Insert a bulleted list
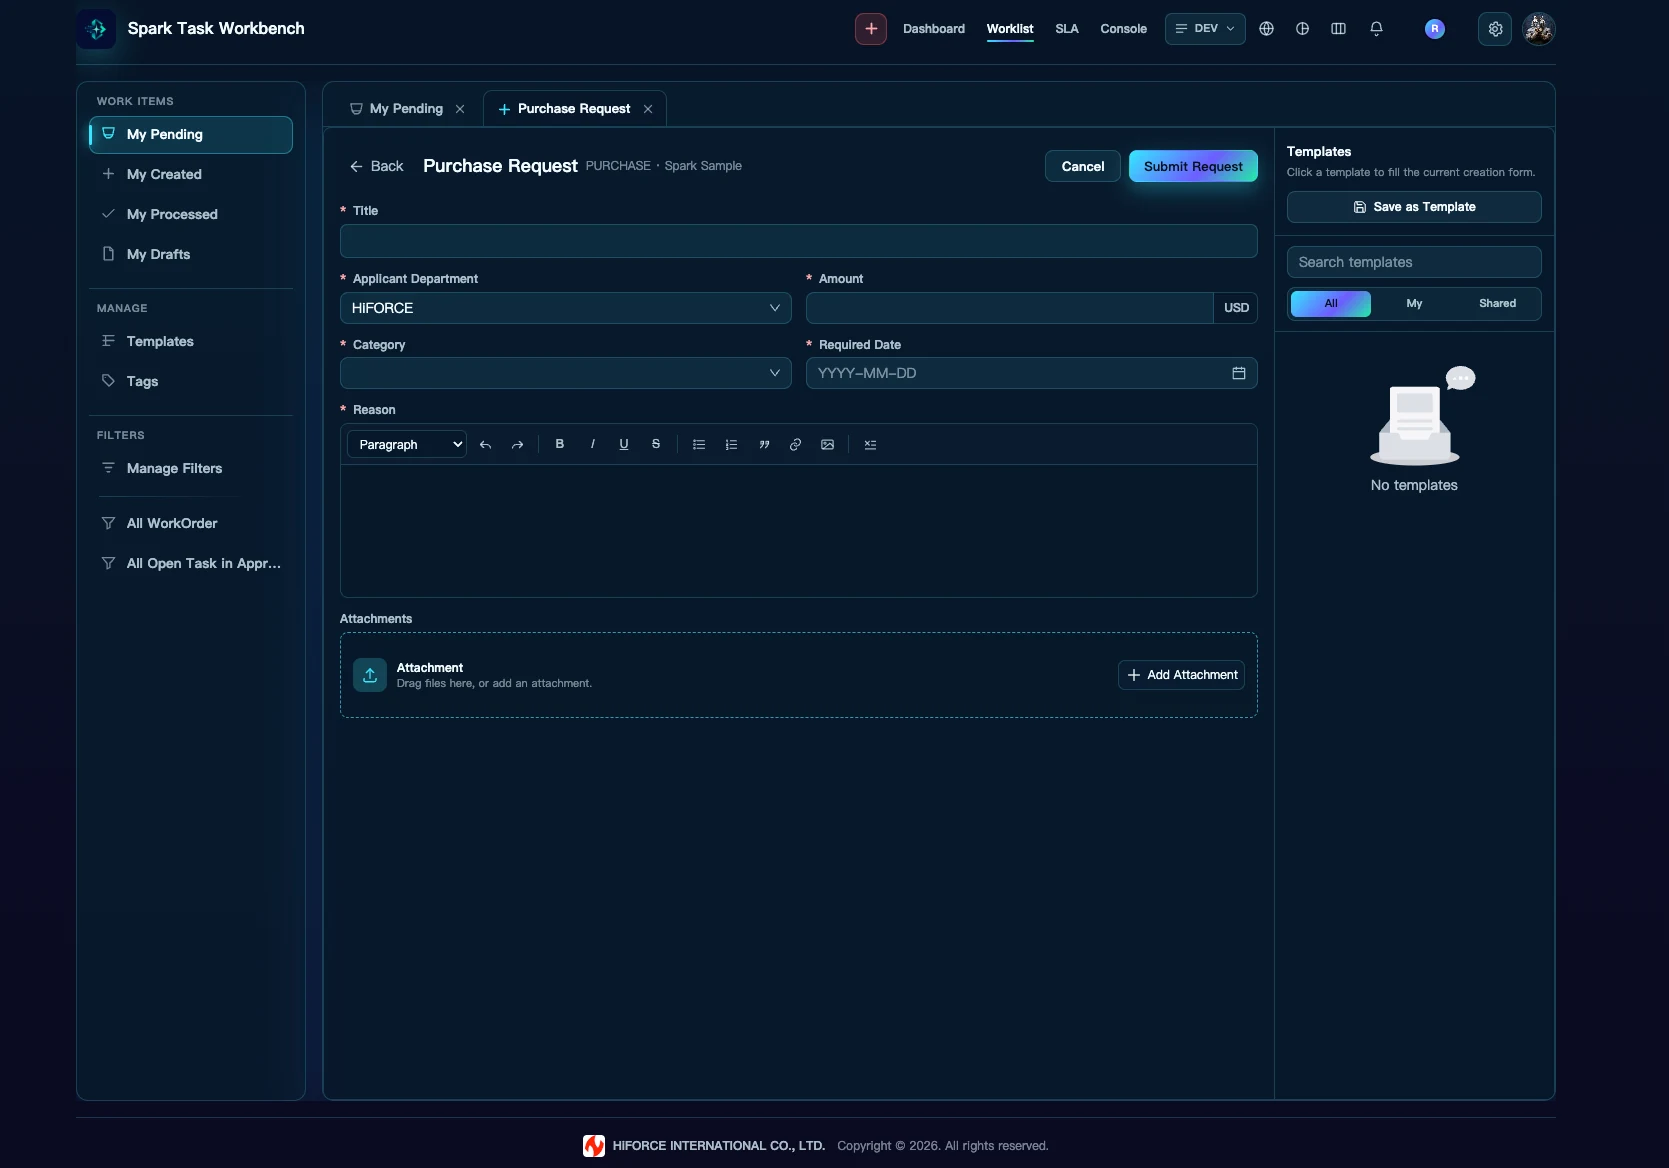Viewport: 1669px width, 1168px height. pyautogui.click(x=699, y=445)
